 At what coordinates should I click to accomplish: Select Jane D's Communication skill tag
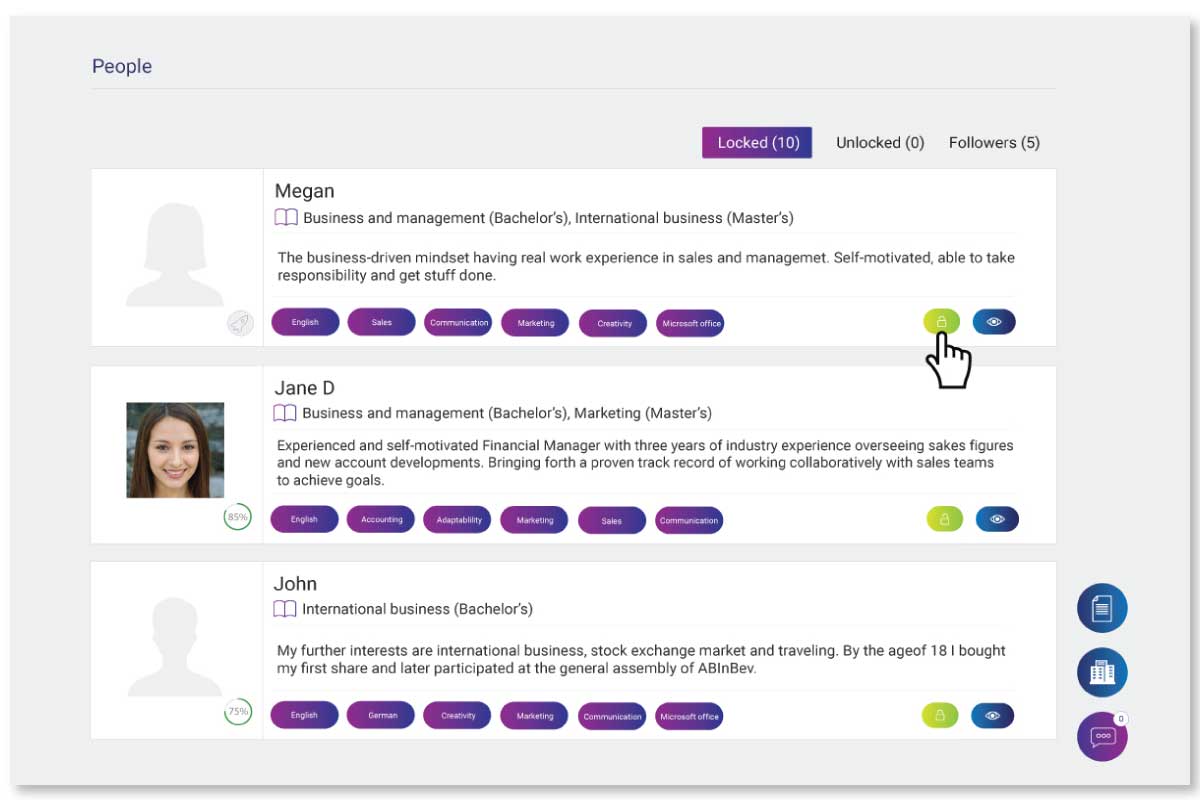[689, 520]
